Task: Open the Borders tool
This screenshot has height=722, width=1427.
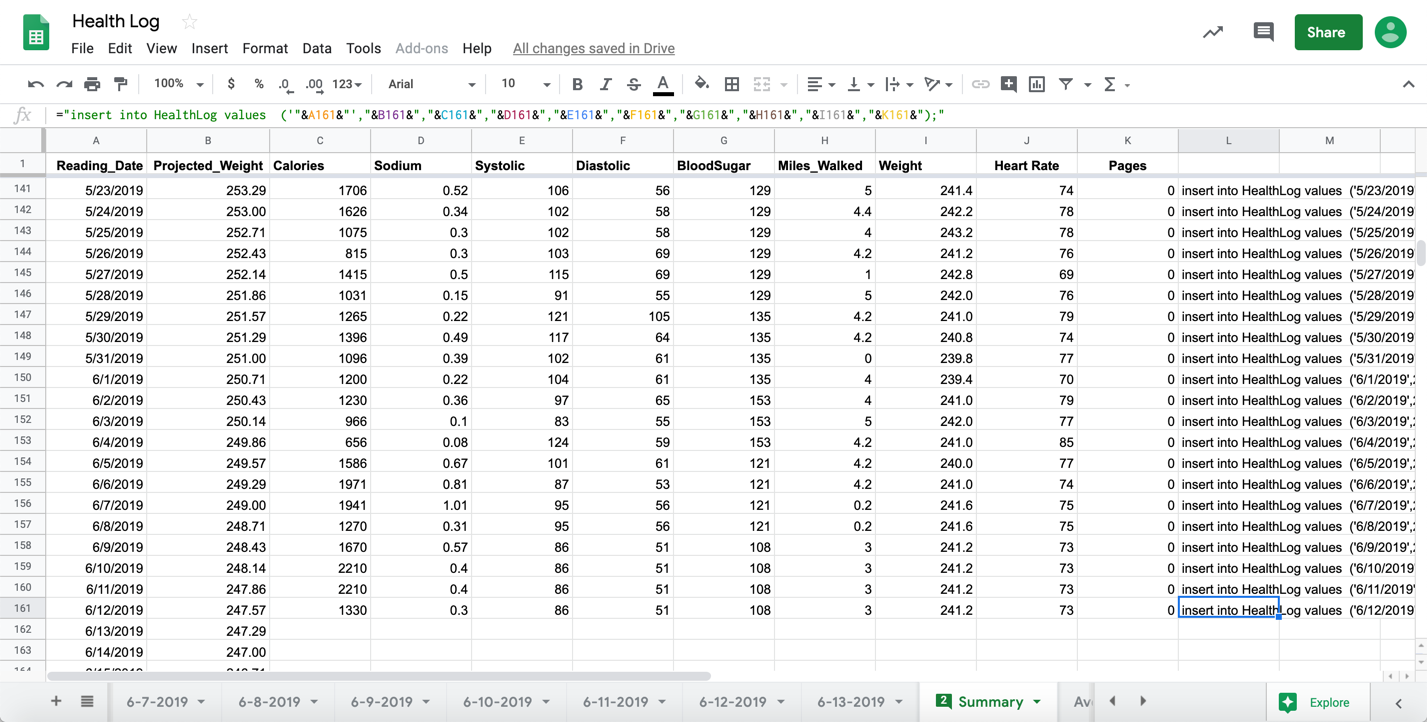Action: pos(732,85)
